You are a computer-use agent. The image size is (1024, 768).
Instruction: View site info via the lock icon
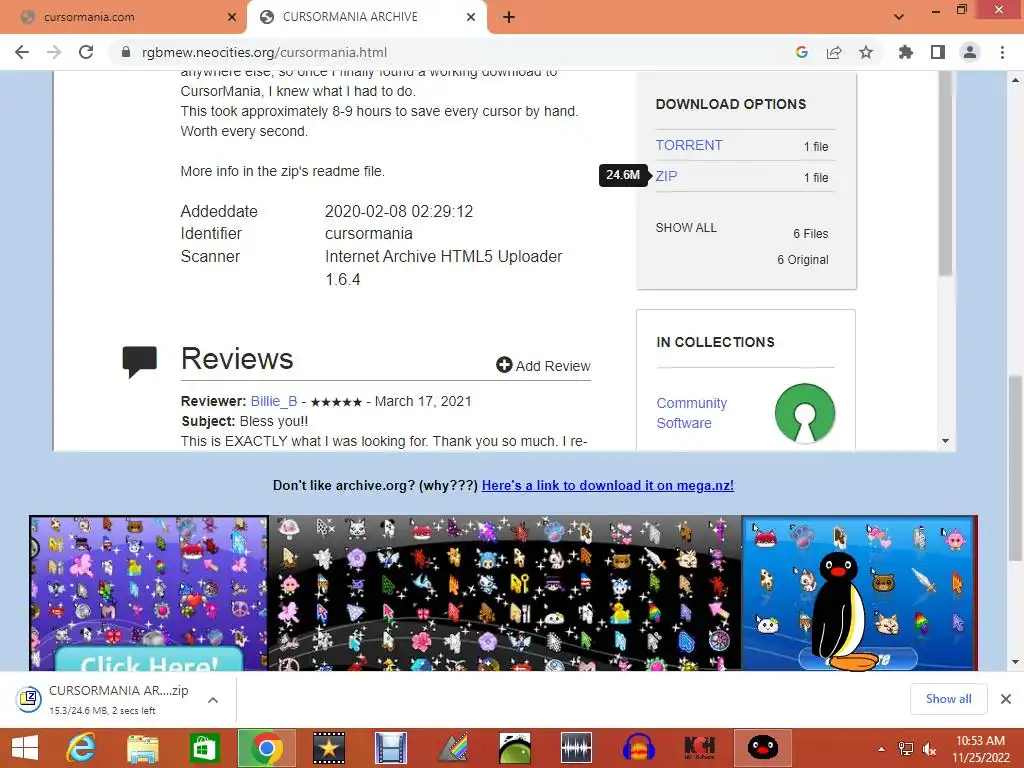126,52
